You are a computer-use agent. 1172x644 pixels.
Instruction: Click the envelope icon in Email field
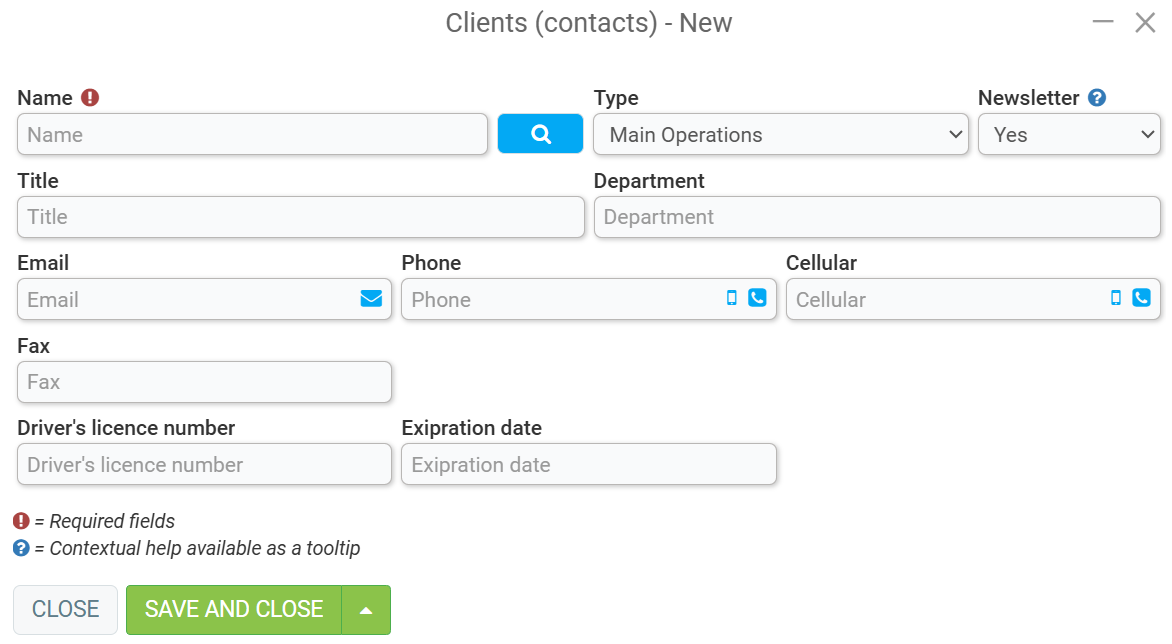coord(371,298)
